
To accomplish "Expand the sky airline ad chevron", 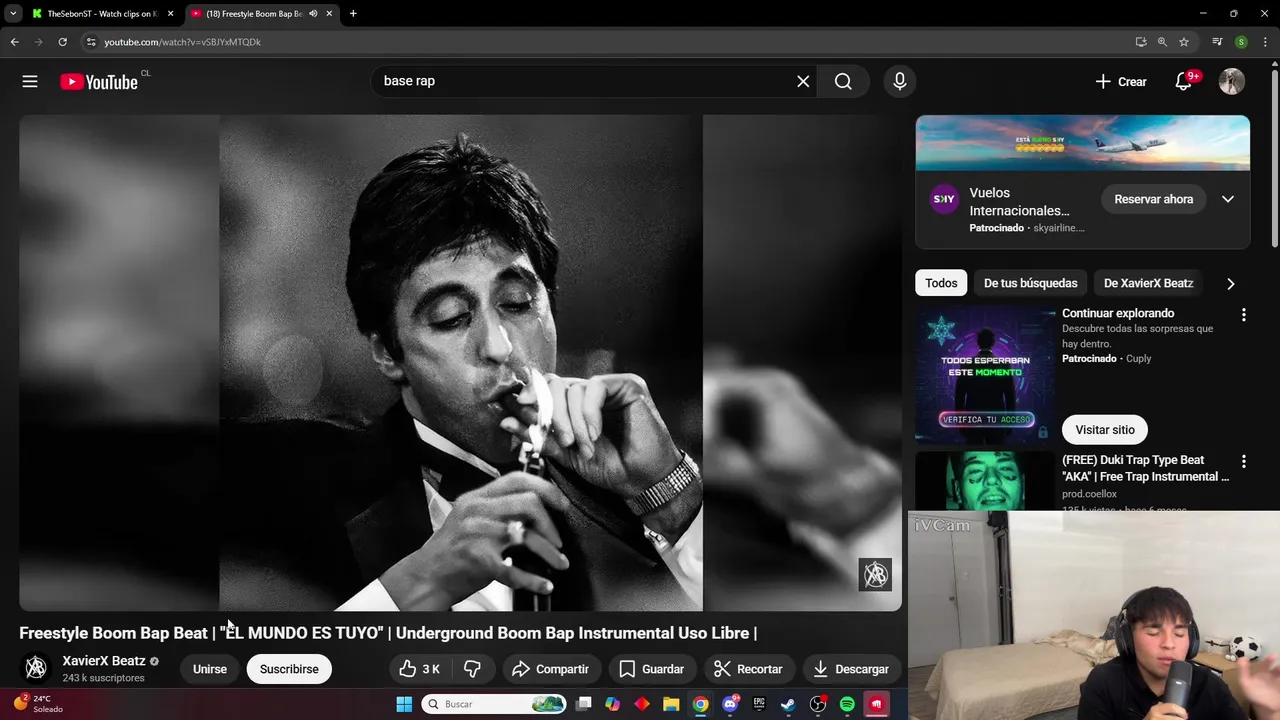I will tap(1228, 199).
